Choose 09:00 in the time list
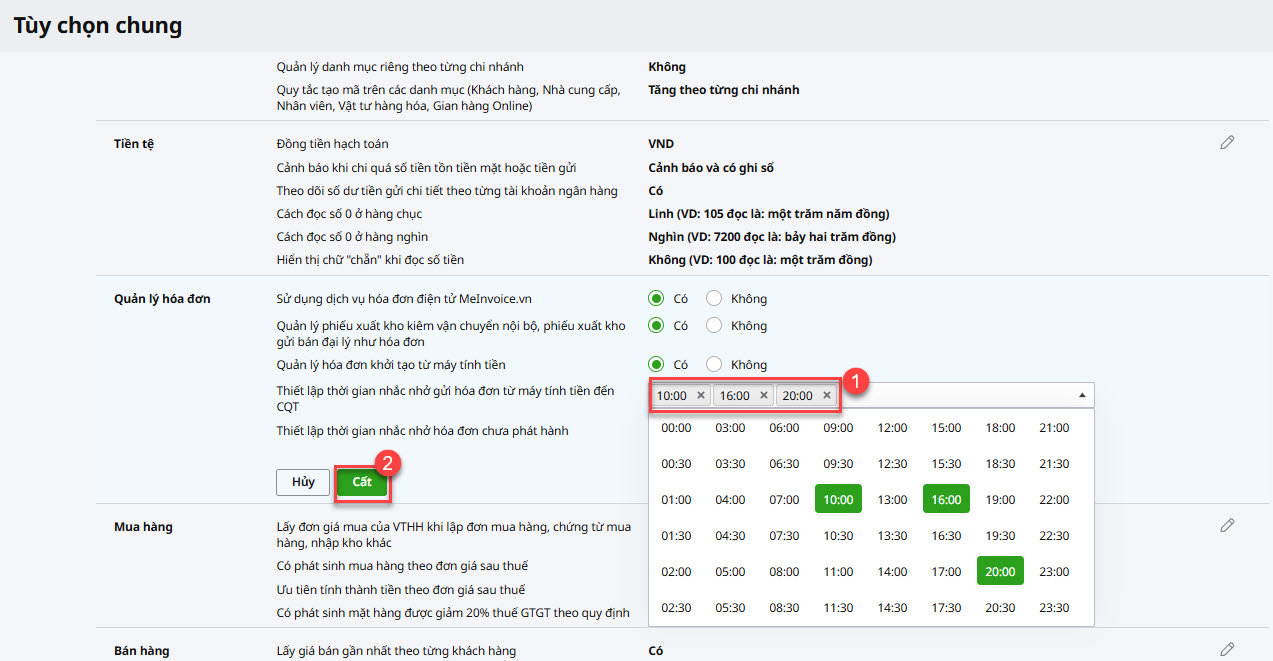 (x=838, y=428)
